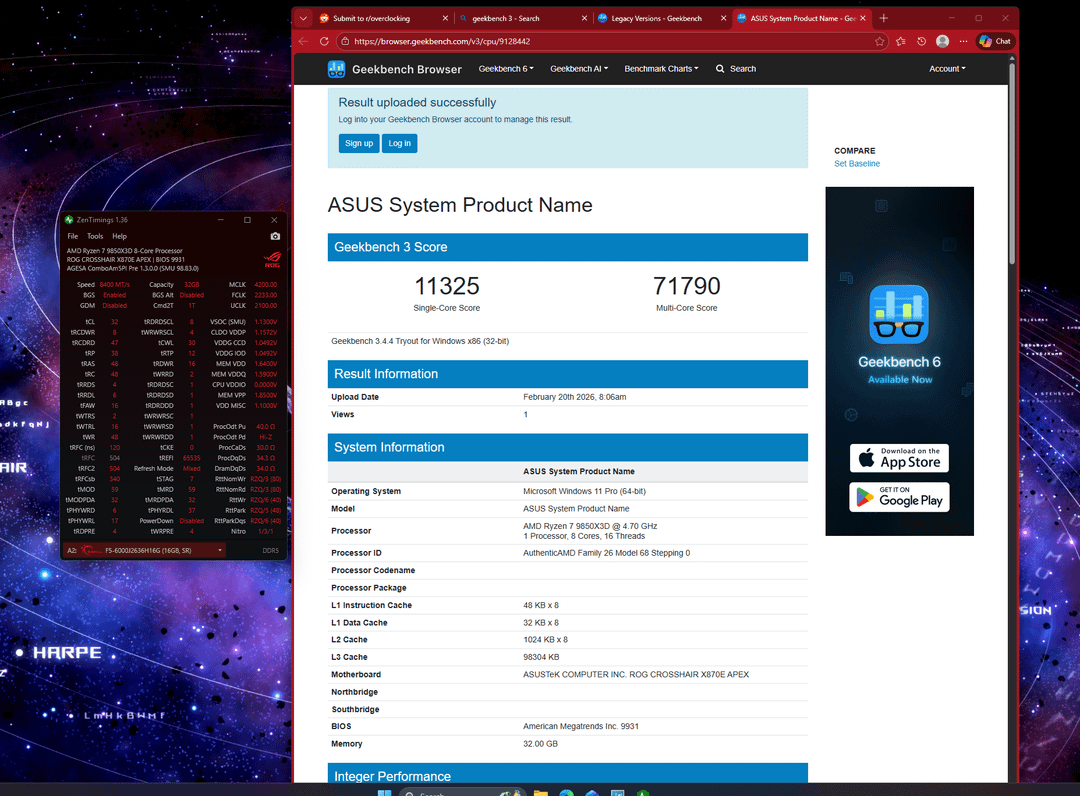This screenshot has height=796, width=1080.
Task: Expand the Benchmark Charts dropdown
Action: coord(661,69)
